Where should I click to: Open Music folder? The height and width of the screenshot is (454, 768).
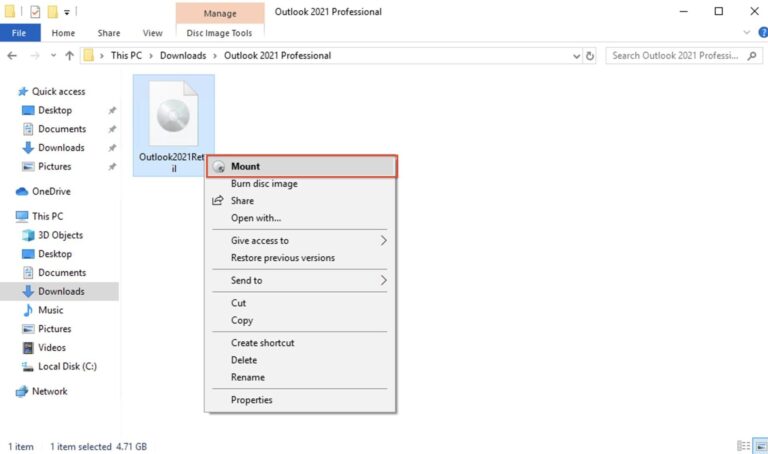pyautogui.click(x=50, y=310)
